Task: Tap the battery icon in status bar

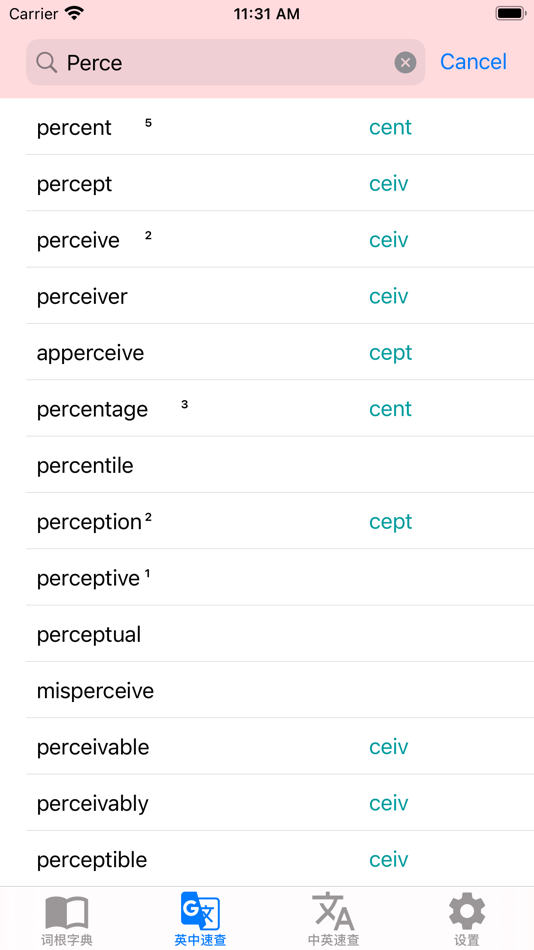Action: coord(510,13)
